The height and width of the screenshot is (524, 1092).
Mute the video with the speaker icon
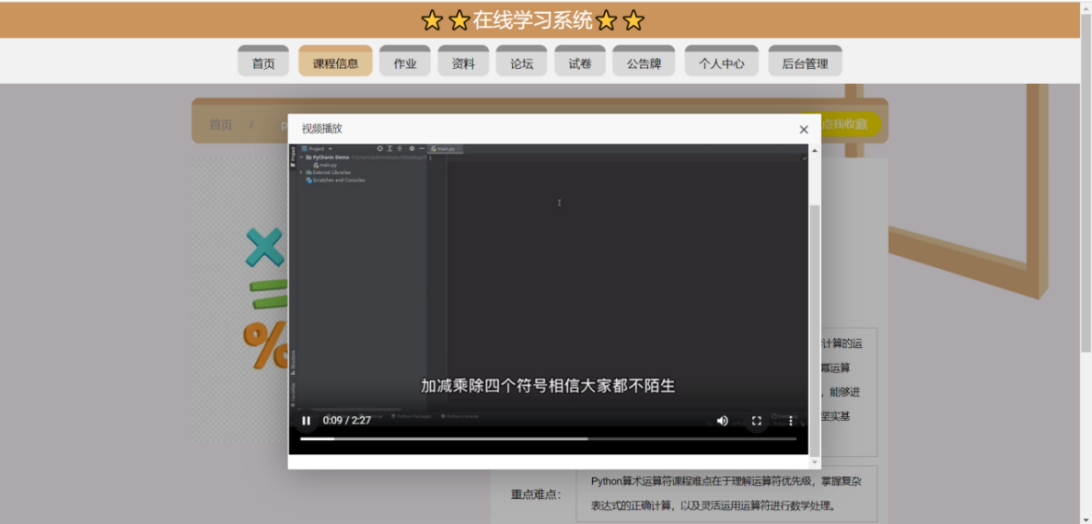722,421
